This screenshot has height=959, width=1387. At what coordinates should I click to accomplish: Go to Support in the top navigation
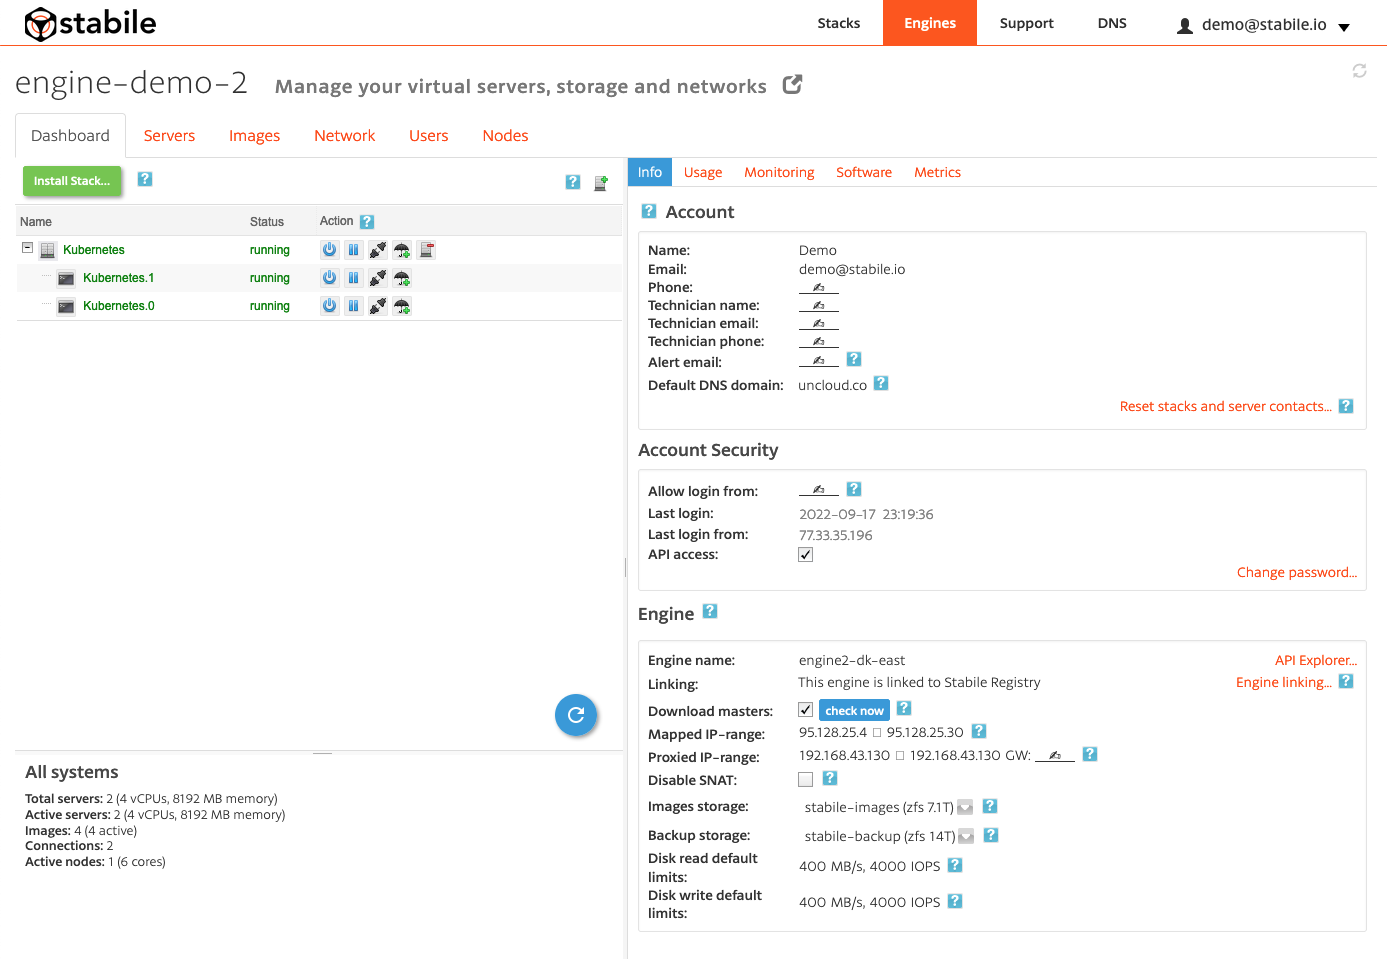click(x=1026, y=23)
